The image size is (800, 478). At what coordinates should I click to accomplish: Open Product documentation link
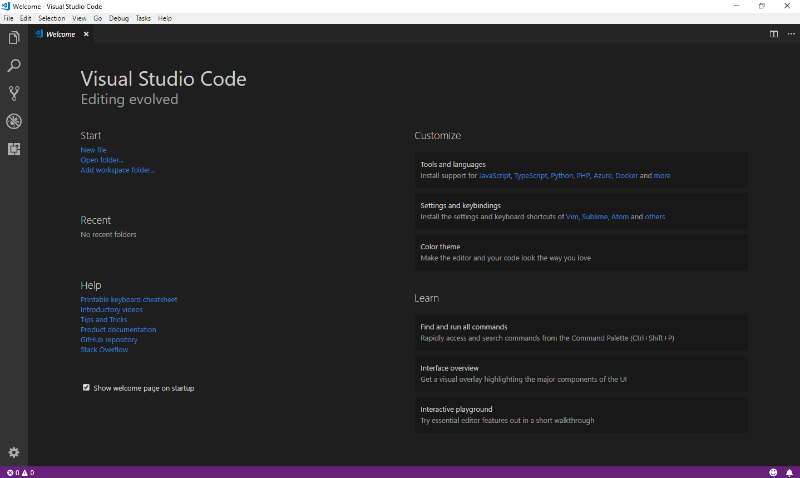coord(118,330)
